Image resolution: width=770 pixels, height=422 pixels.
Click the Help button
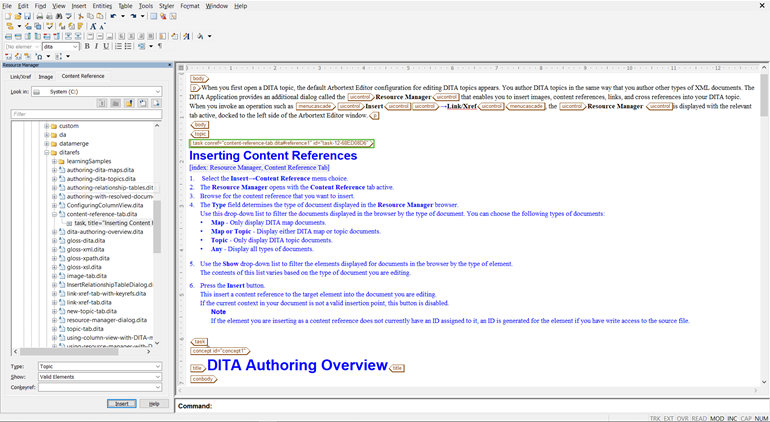click(154, 404)
